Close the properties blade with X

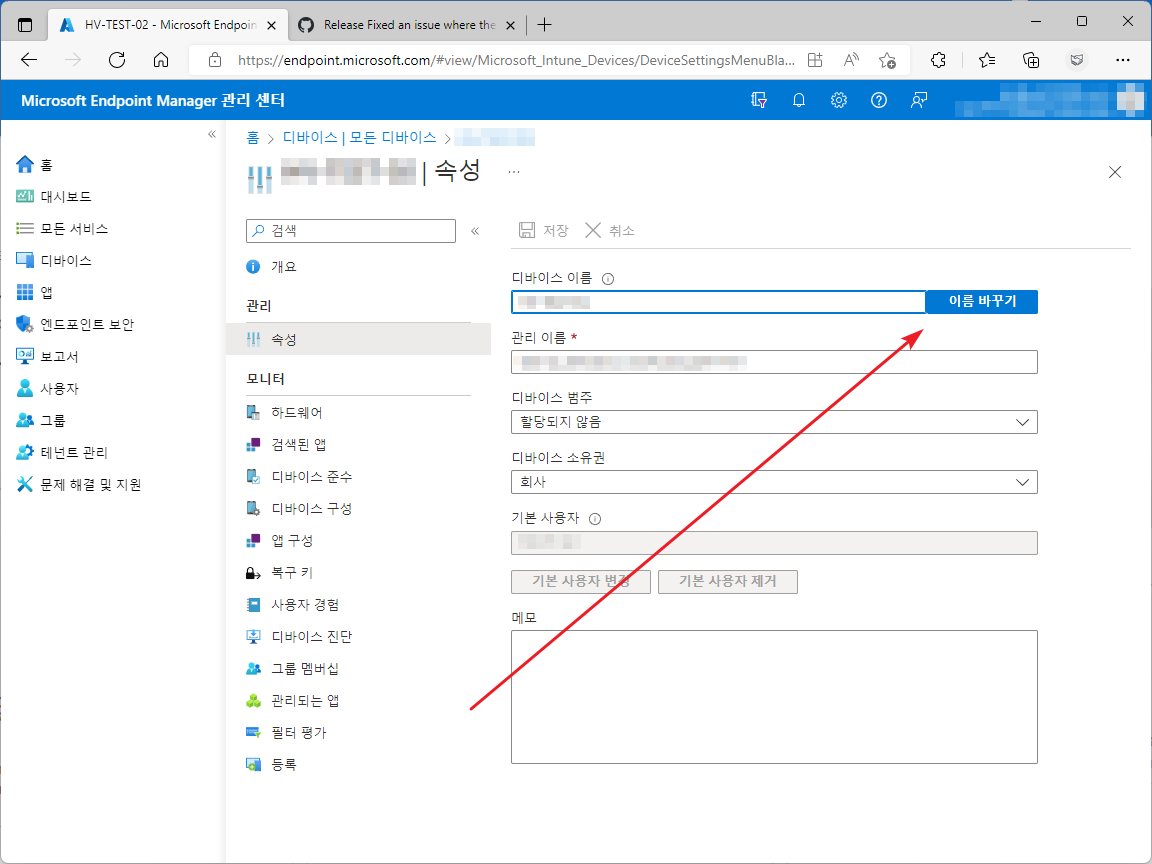(x=1115, y=172)
